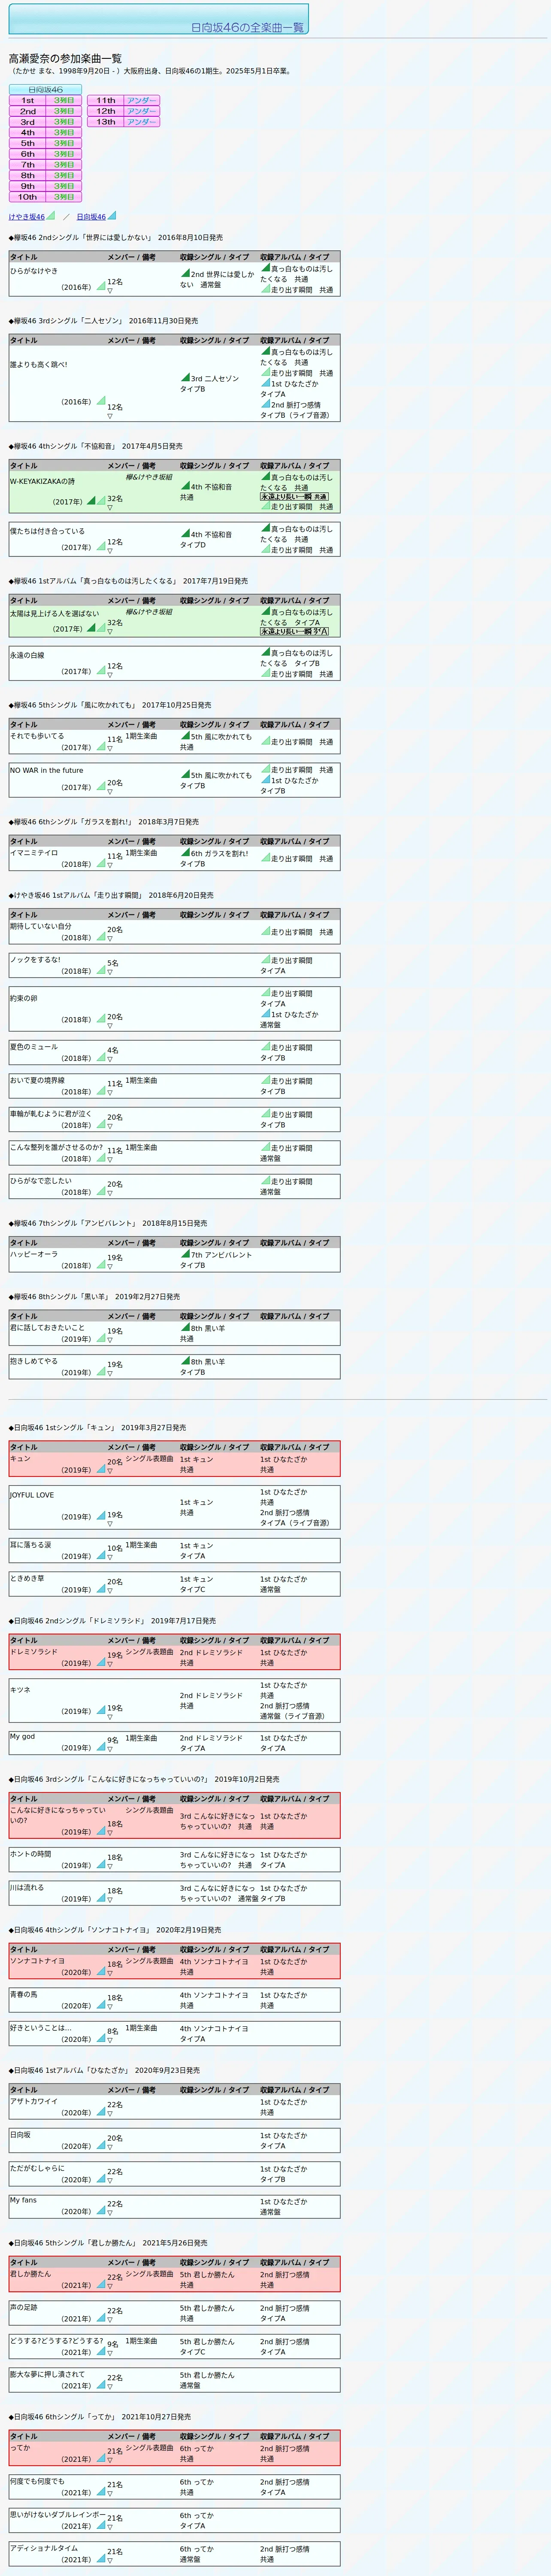Image resolution: width=551 pixels, height=2576 pixels.
Task: Expand member list in ひらがなけやき row
Action: (x=110, y=291)
